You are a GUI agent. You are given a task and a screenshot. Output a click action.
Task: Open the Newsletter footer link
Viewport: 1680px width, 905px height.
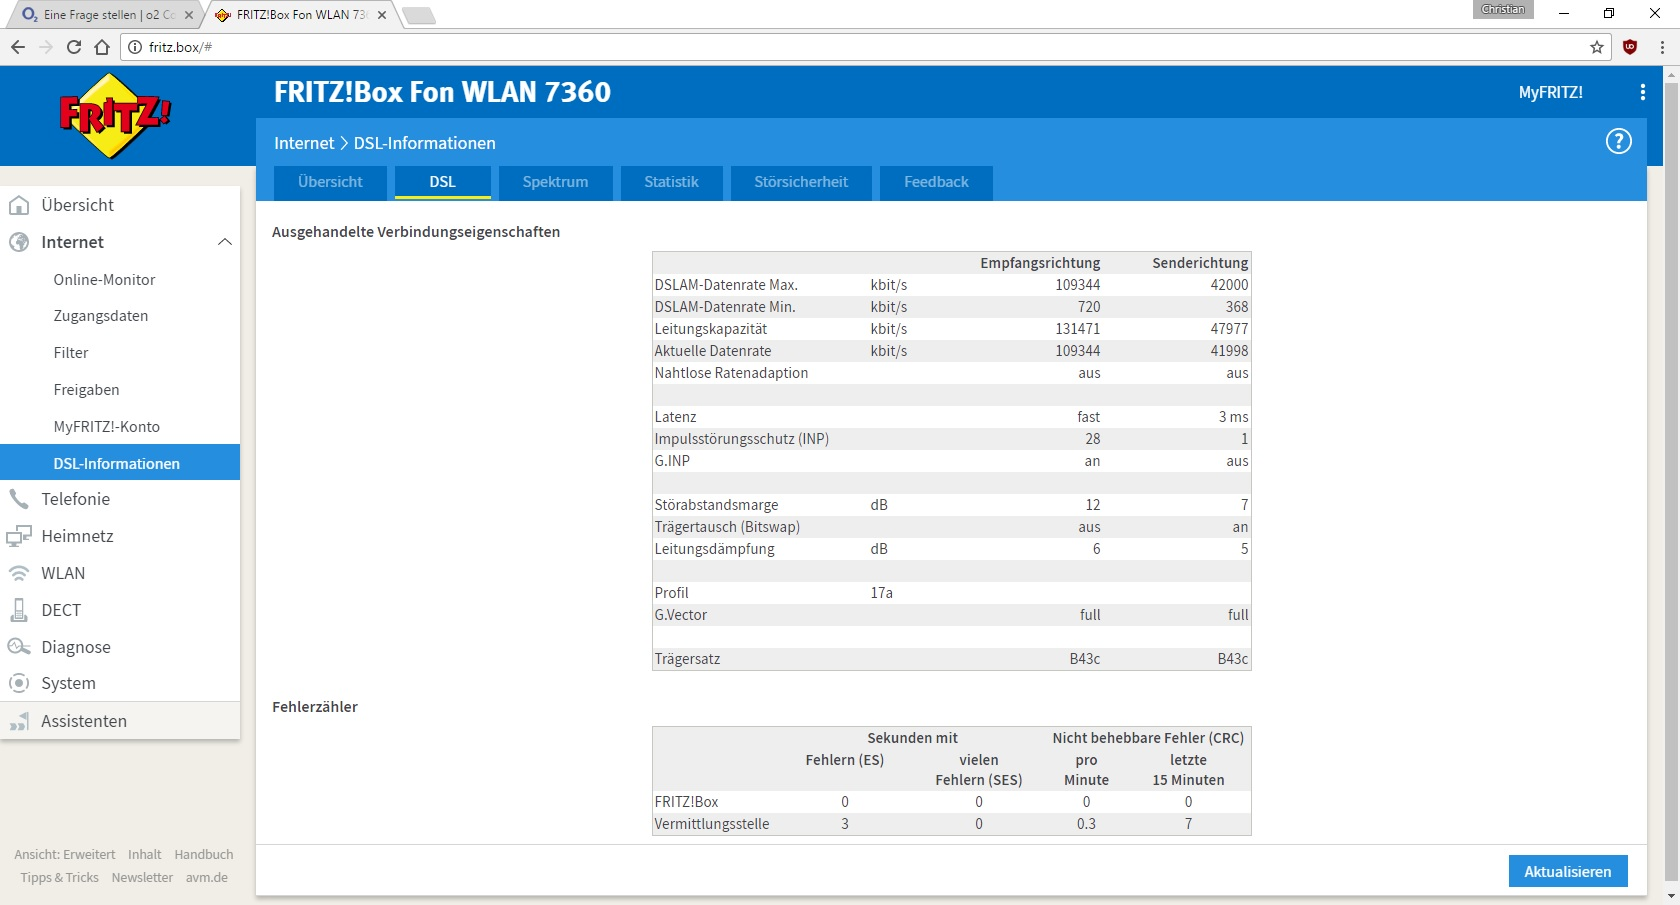point(142,878)
